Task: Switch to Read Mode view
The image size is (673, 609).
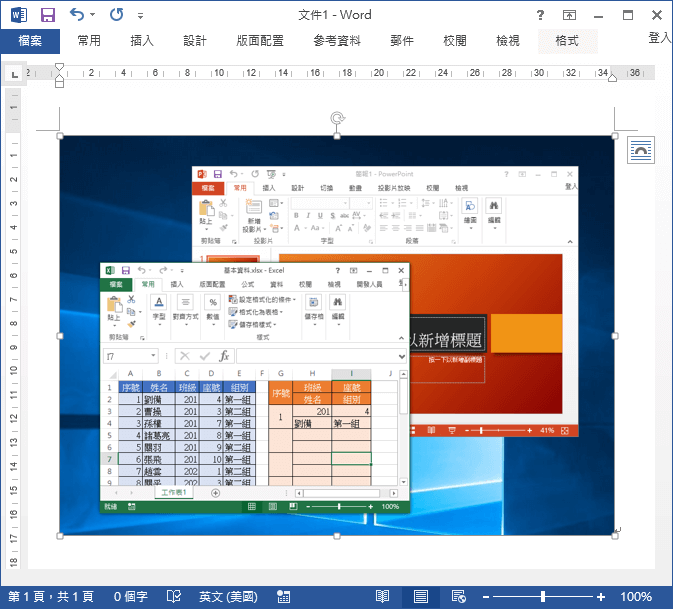Action: pyautogui.click(x=382, y=597)
